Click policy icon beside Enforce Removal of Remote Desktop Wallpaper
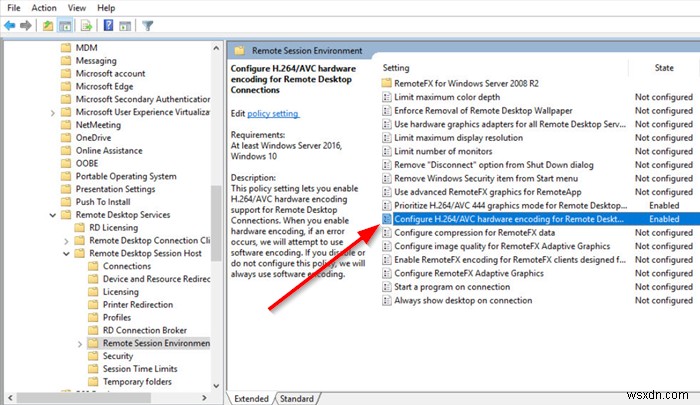 pos(387,110)
